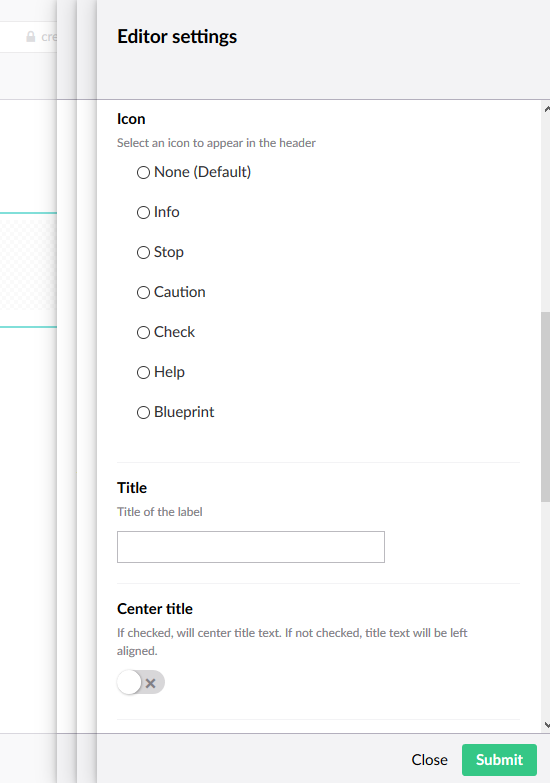Select the Check icon option
Viewport: 550px width, 783px height.
point(143,332)
